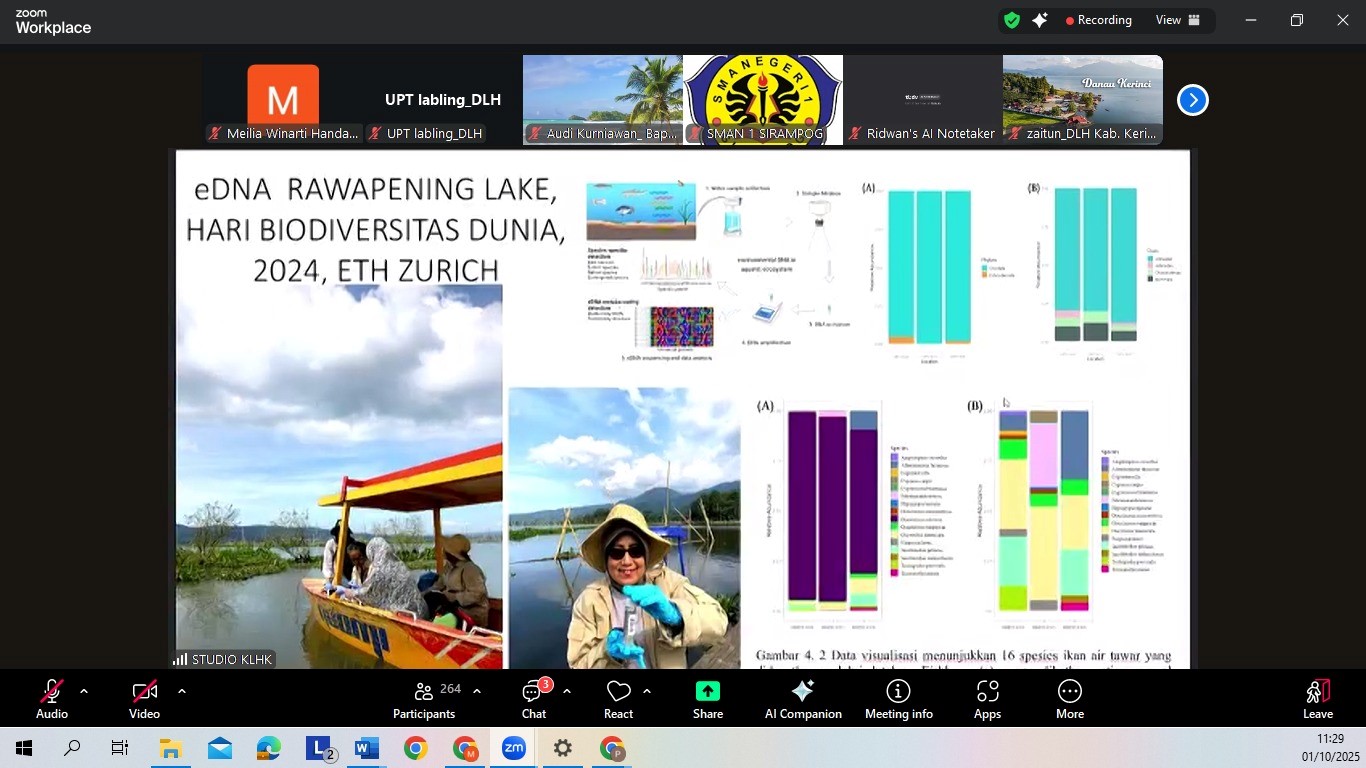Show Meeting info
The image size is (1366, 768).
(x=898, y=699)
